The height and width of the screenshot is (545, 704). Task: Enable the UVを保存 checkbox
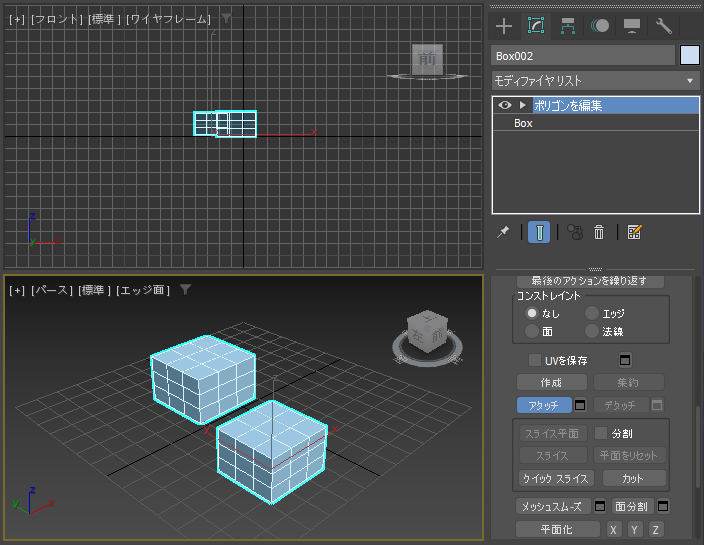pyautogui.click(x=534, y=360)
